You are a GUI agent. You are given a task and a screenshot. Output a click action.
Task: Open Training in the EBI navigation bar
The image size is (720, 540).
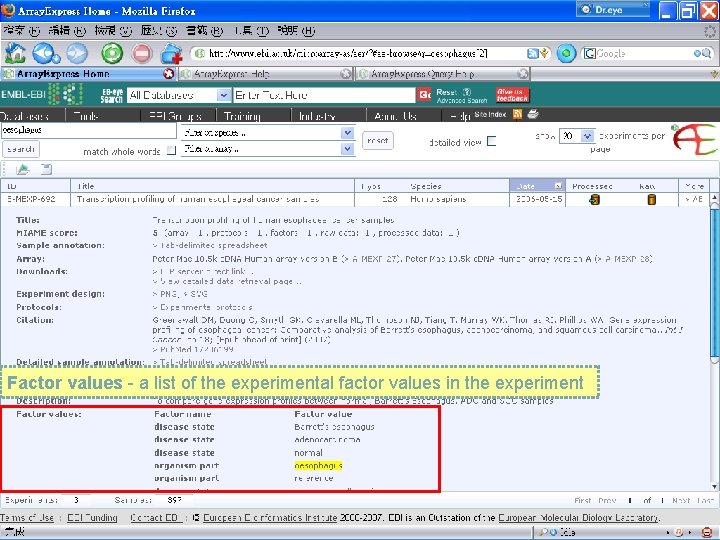[242, 116]
